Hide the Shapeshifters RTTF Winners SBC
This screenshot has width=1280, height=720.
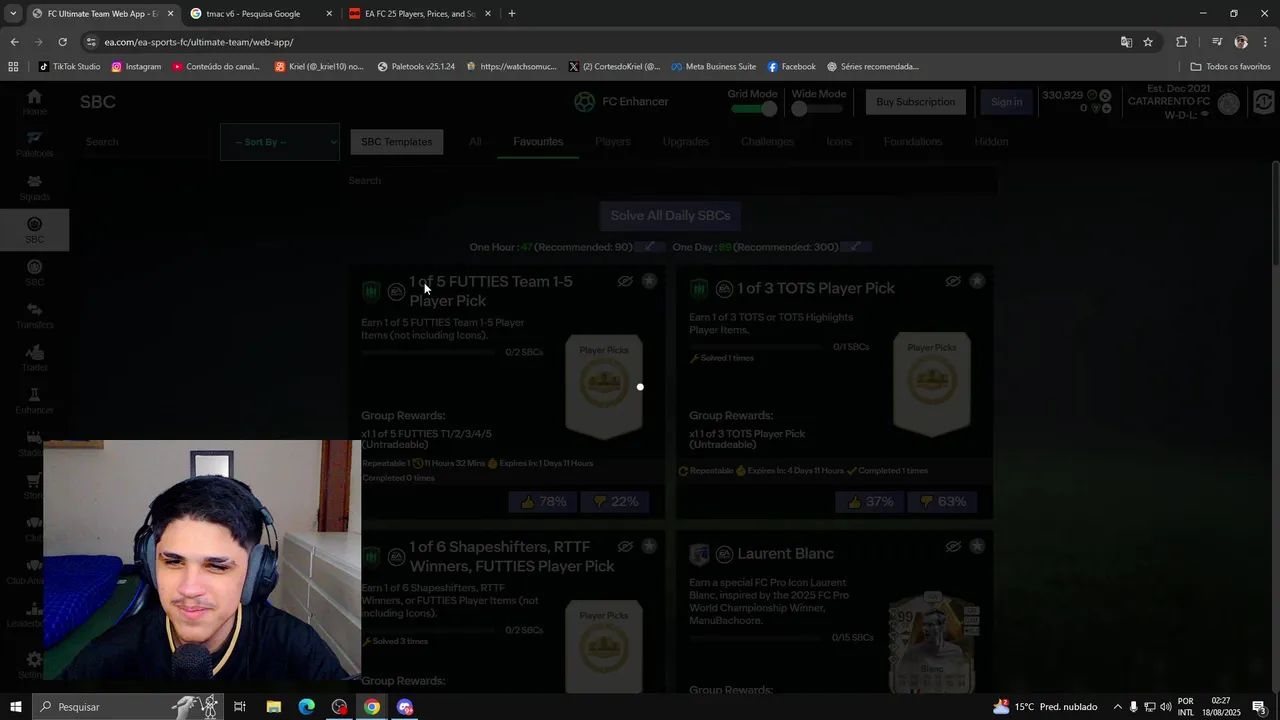tap(625, 546)
